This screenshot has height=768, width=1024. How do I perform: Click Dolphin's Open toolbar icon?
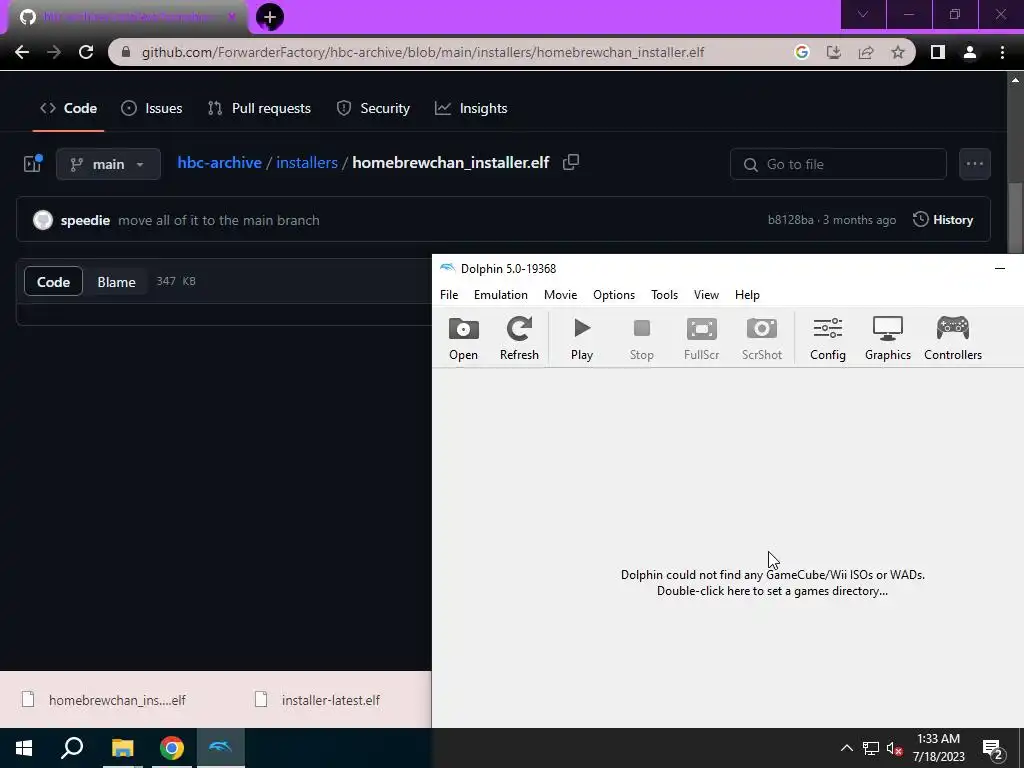464,338
